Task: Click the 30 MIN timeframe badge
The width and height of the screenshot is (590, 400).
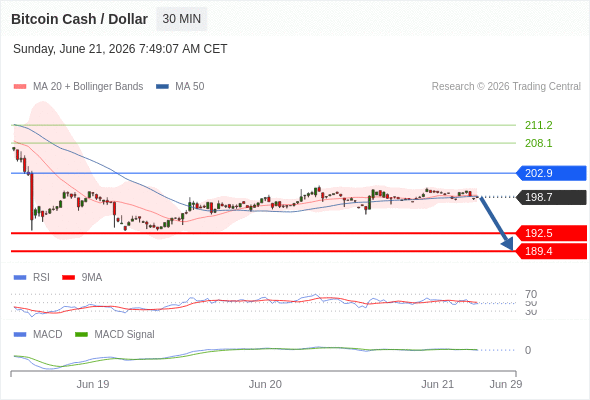Action: pos(181,19)
